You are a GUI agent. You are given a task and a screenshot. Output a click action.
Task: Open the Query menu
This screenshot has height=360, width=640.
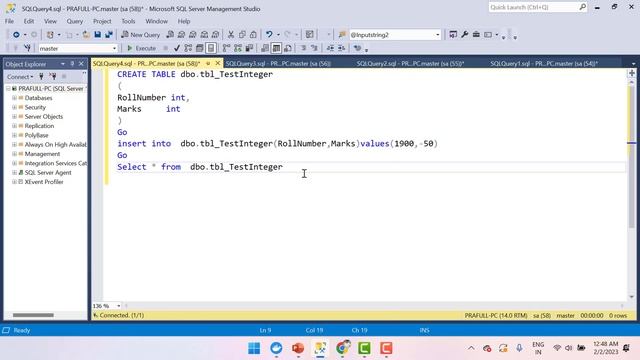click(x=75, y=21)
